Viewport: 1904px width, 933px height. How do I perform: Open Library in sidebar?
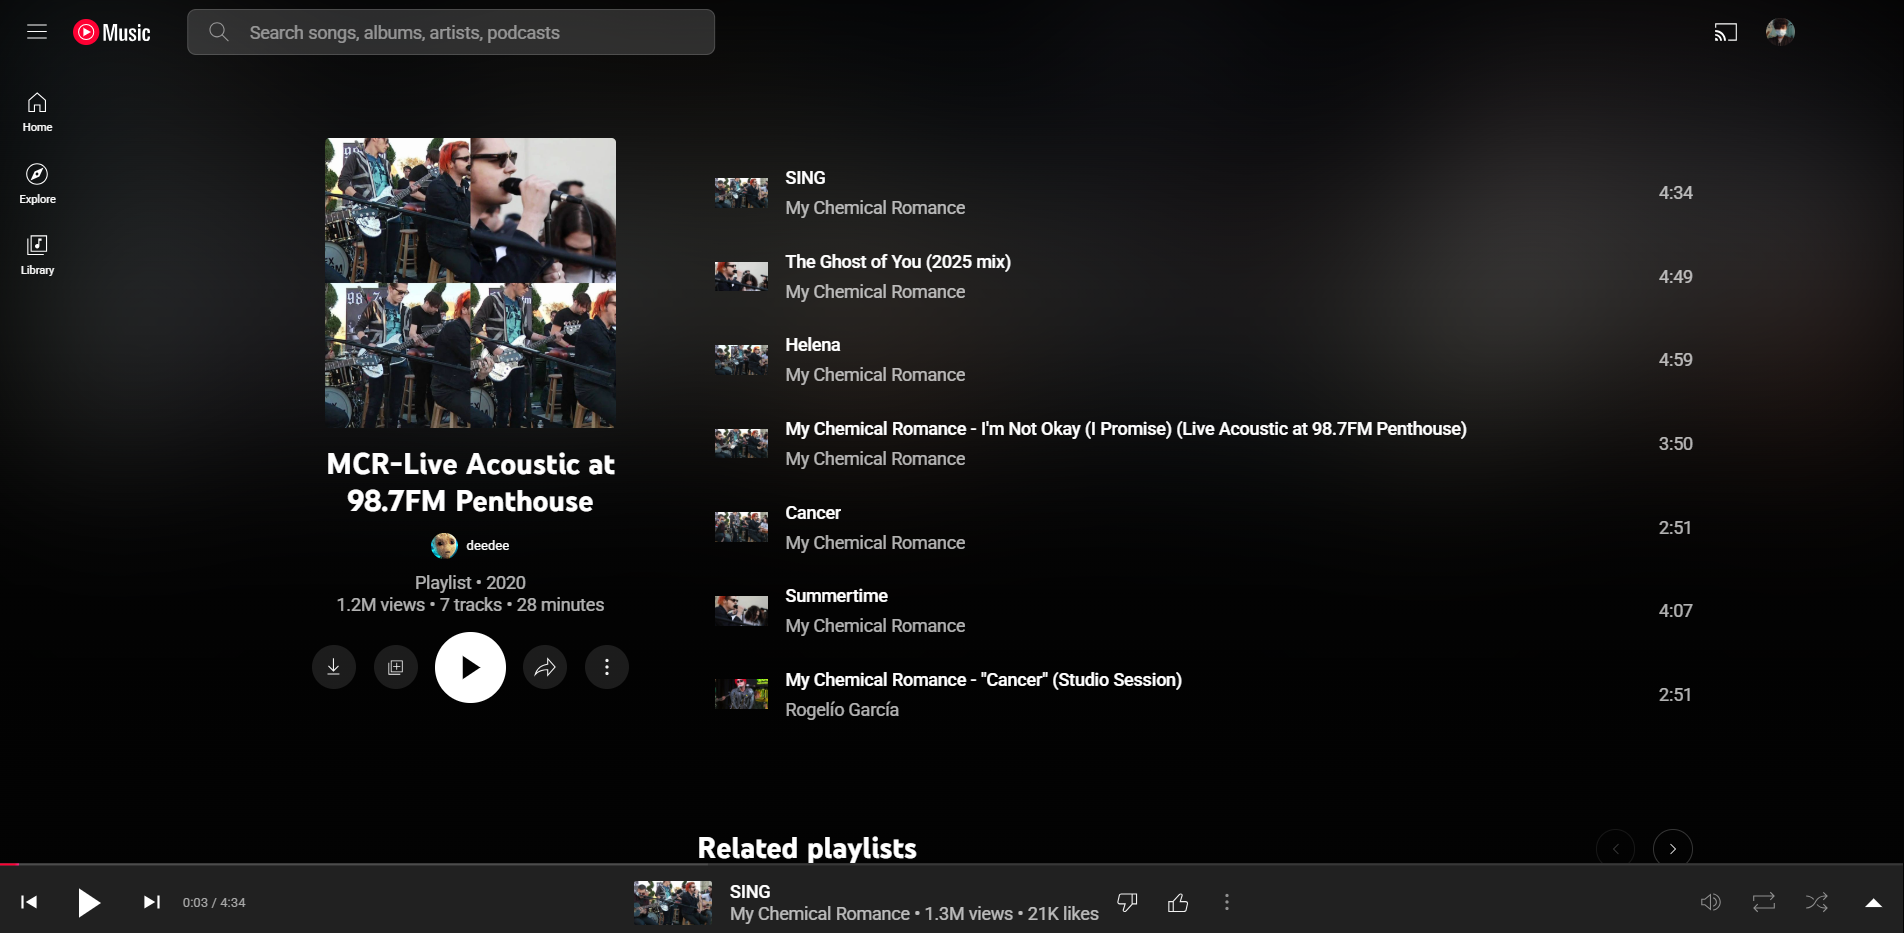tap(37, 255)
